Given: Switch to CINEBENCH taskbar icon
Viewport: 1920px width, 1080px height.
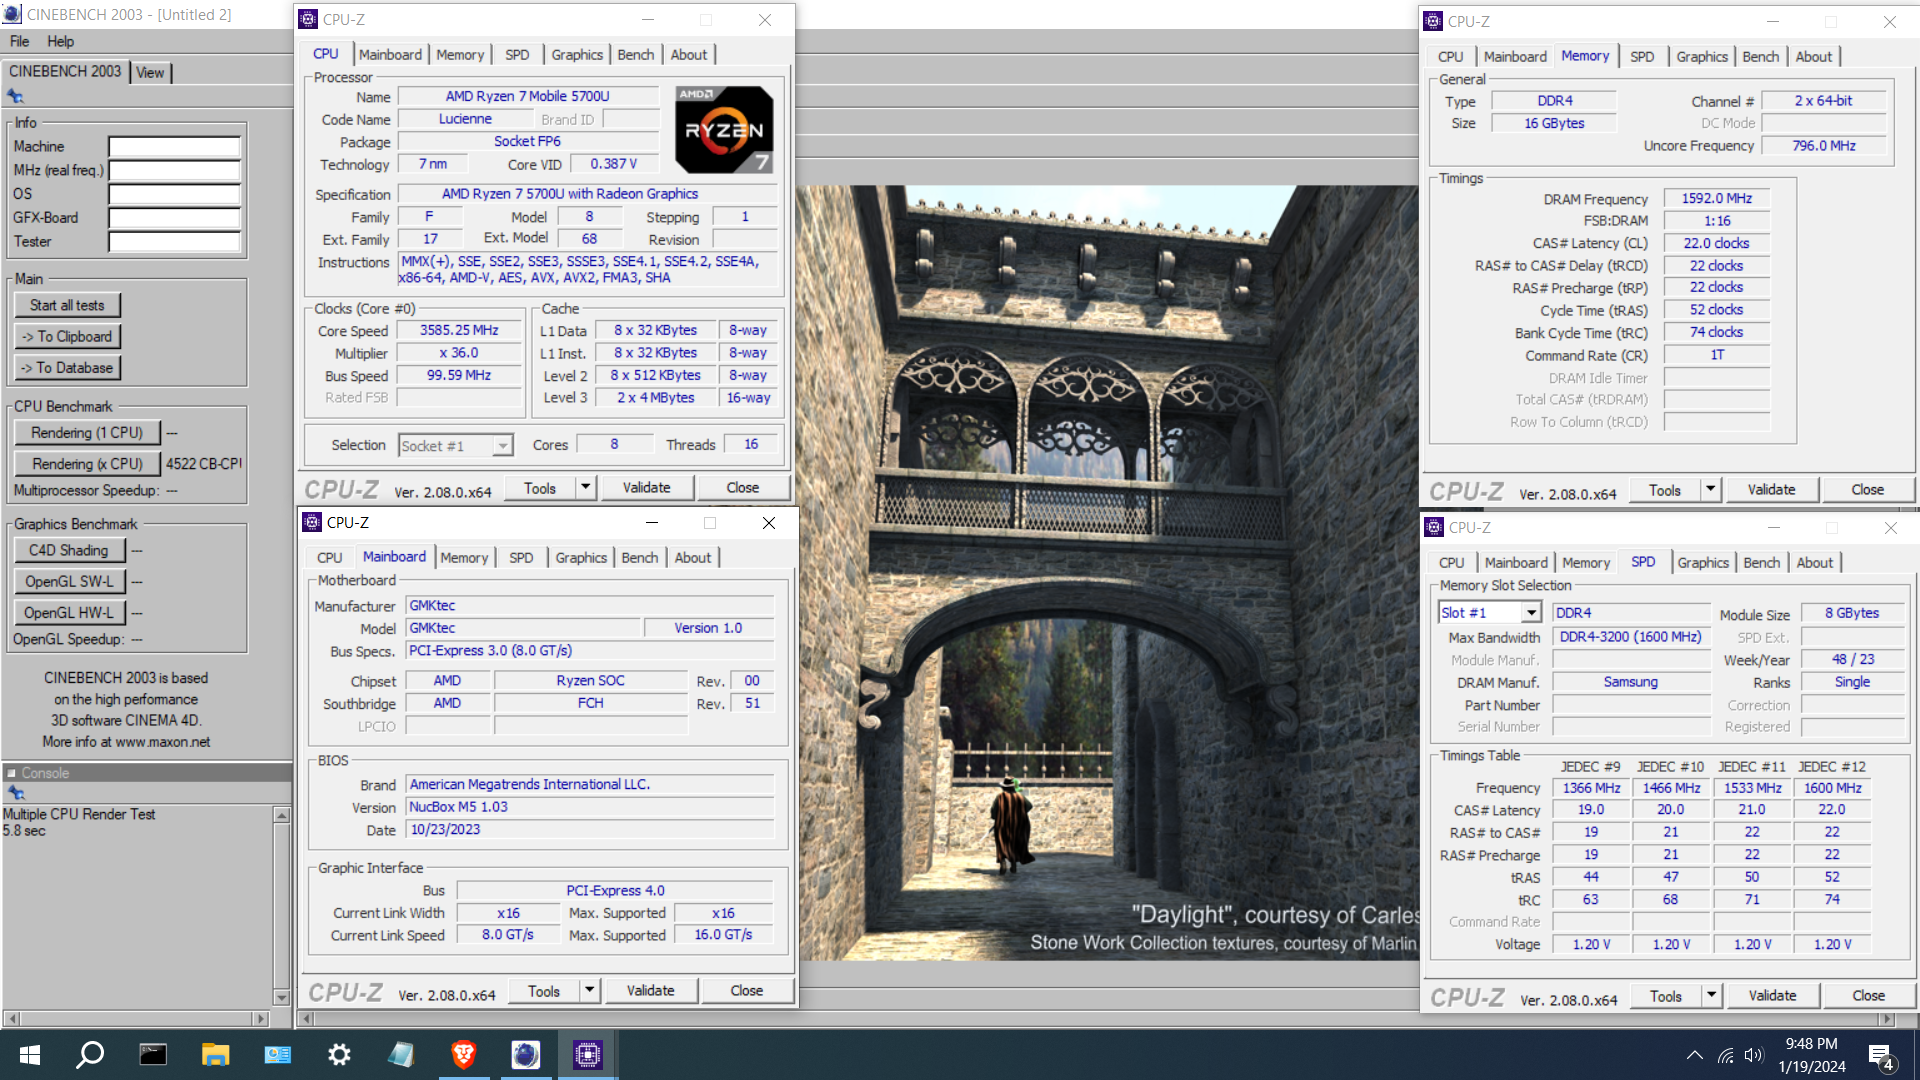Looking at the screenshot, I should coord(525,1055).
